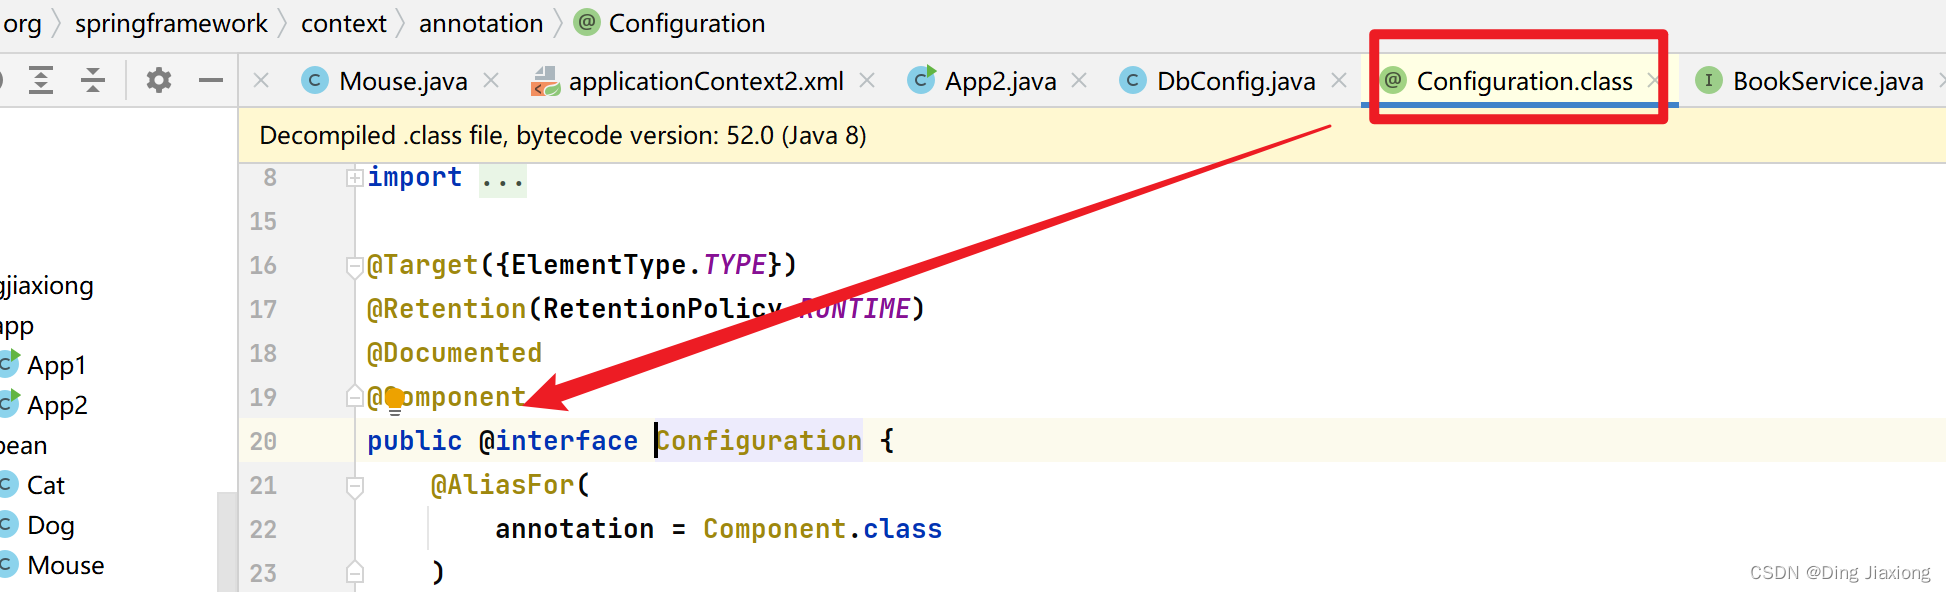Switch to the App2.java tab
The height and width of the screenshot is (592, 1946).
coord(1000,81)
